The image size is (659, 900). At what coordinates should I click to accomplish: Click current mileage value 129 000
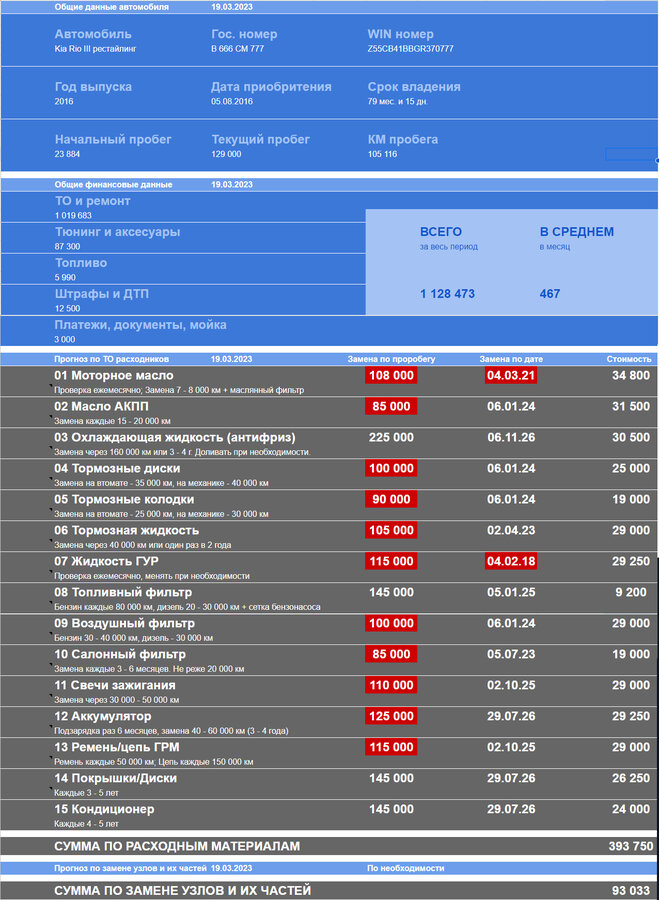point(226,154)
